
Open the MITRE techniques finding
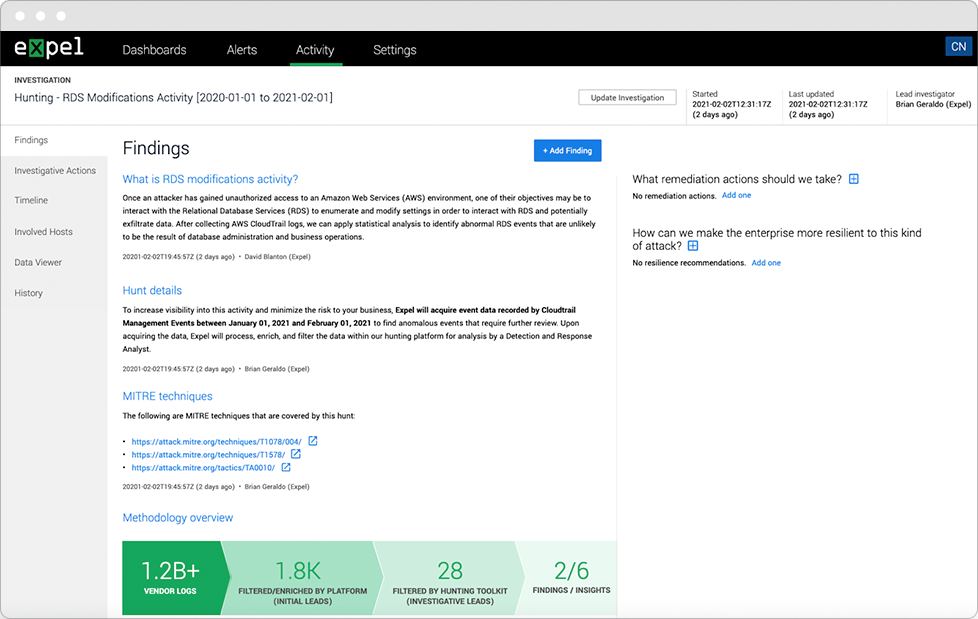167,396
